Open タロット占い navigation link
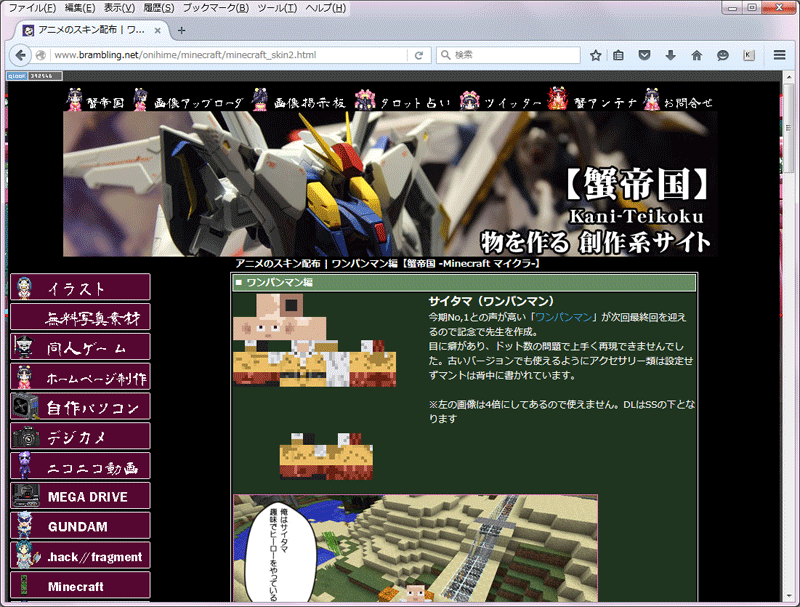Screen dimensions: 800x607 pos(403,100)
